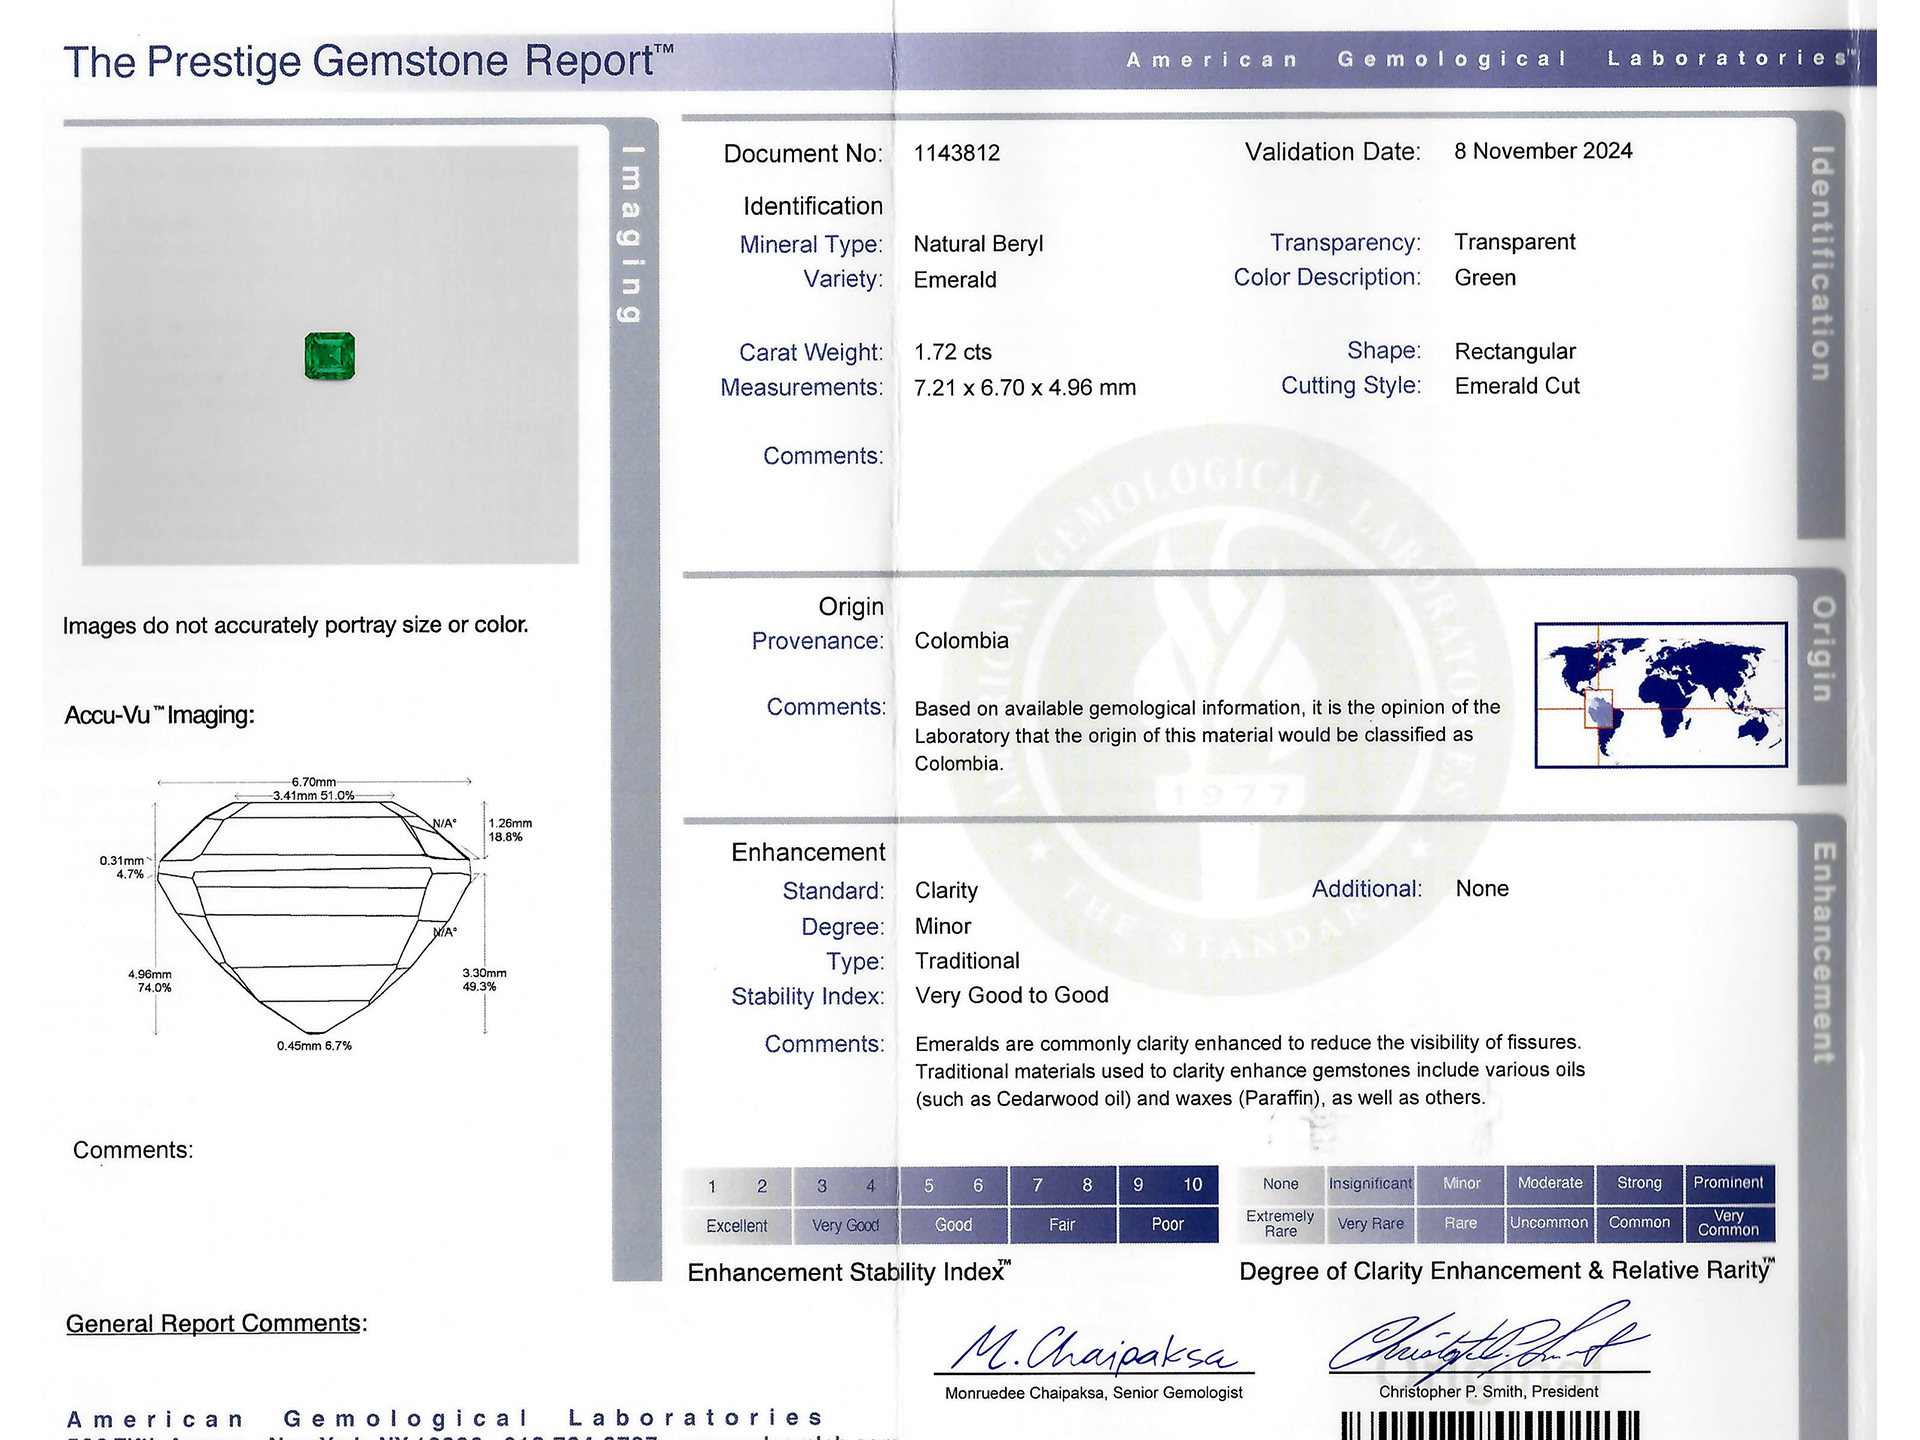
Task: Click the '6.70mm' width dimension label
Action: 314,782
